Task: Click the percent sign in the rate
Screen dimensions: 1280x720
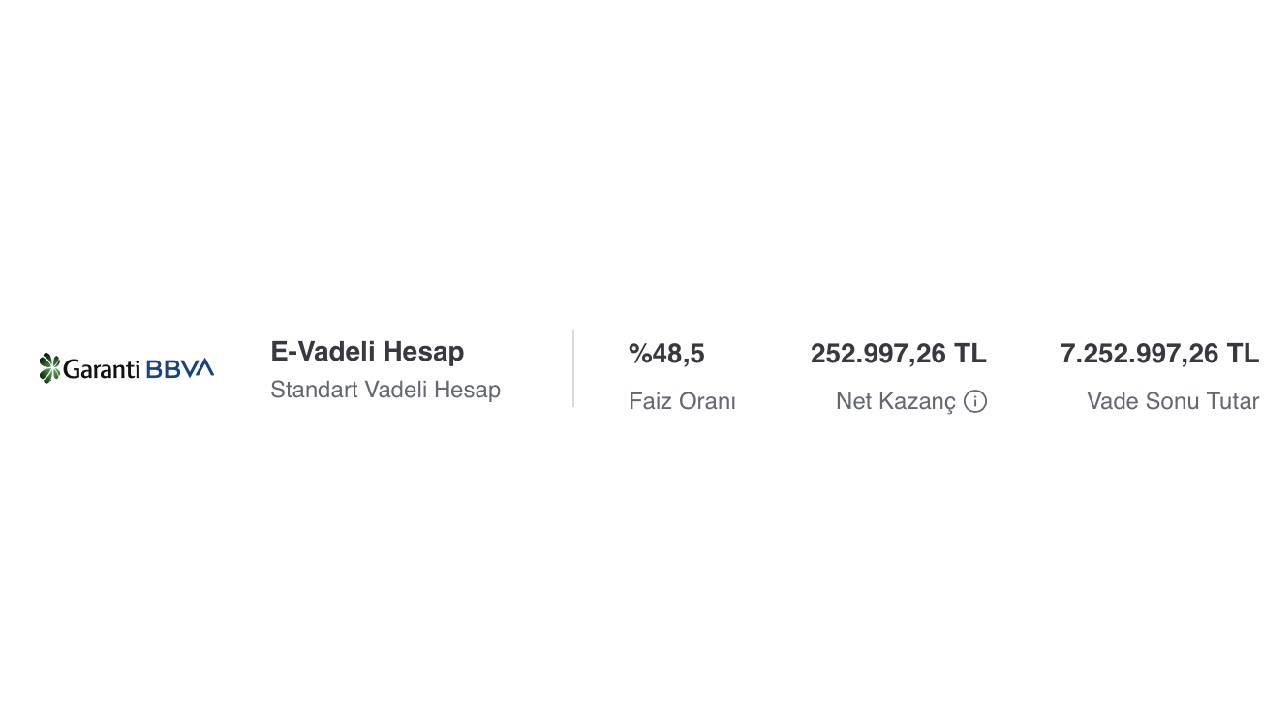Action: [640, 353]
